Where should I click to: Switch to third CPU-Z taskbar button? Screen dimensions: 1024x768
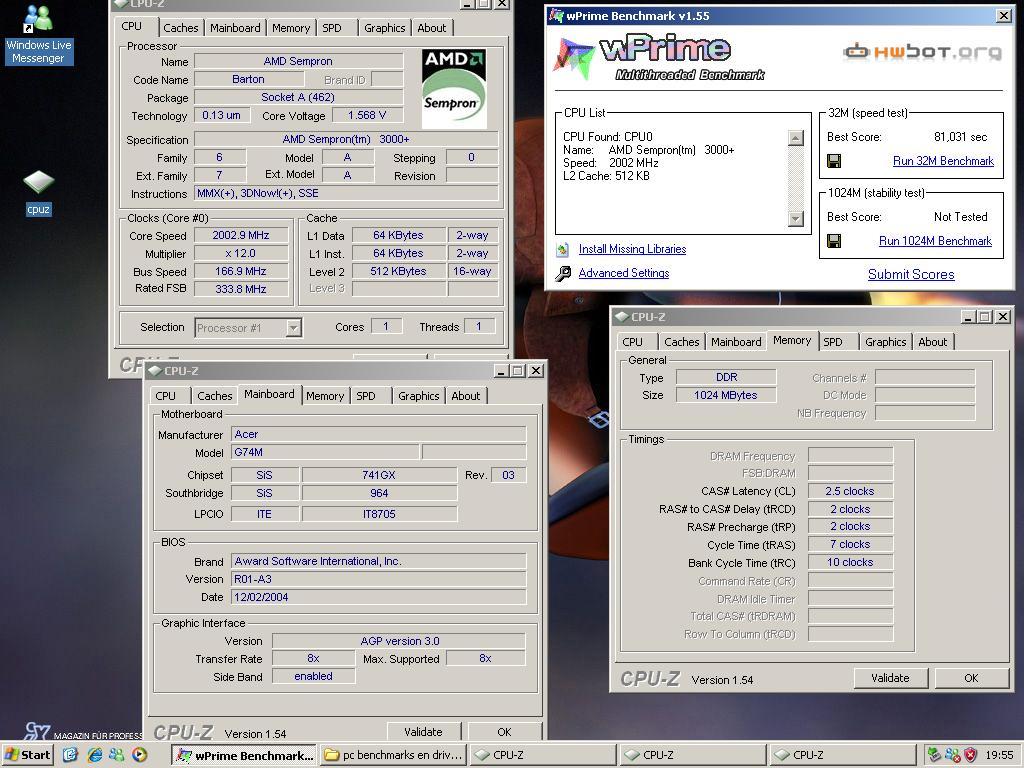(x=843, y=755)
